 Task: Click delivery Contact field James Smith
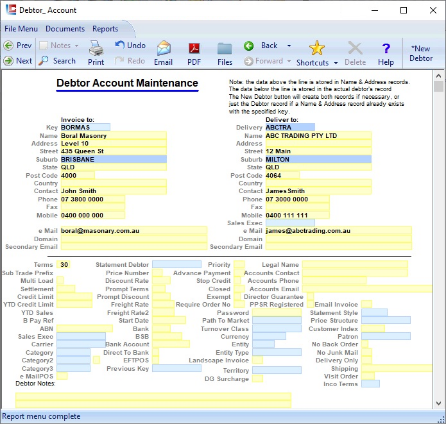click(318, 191)
